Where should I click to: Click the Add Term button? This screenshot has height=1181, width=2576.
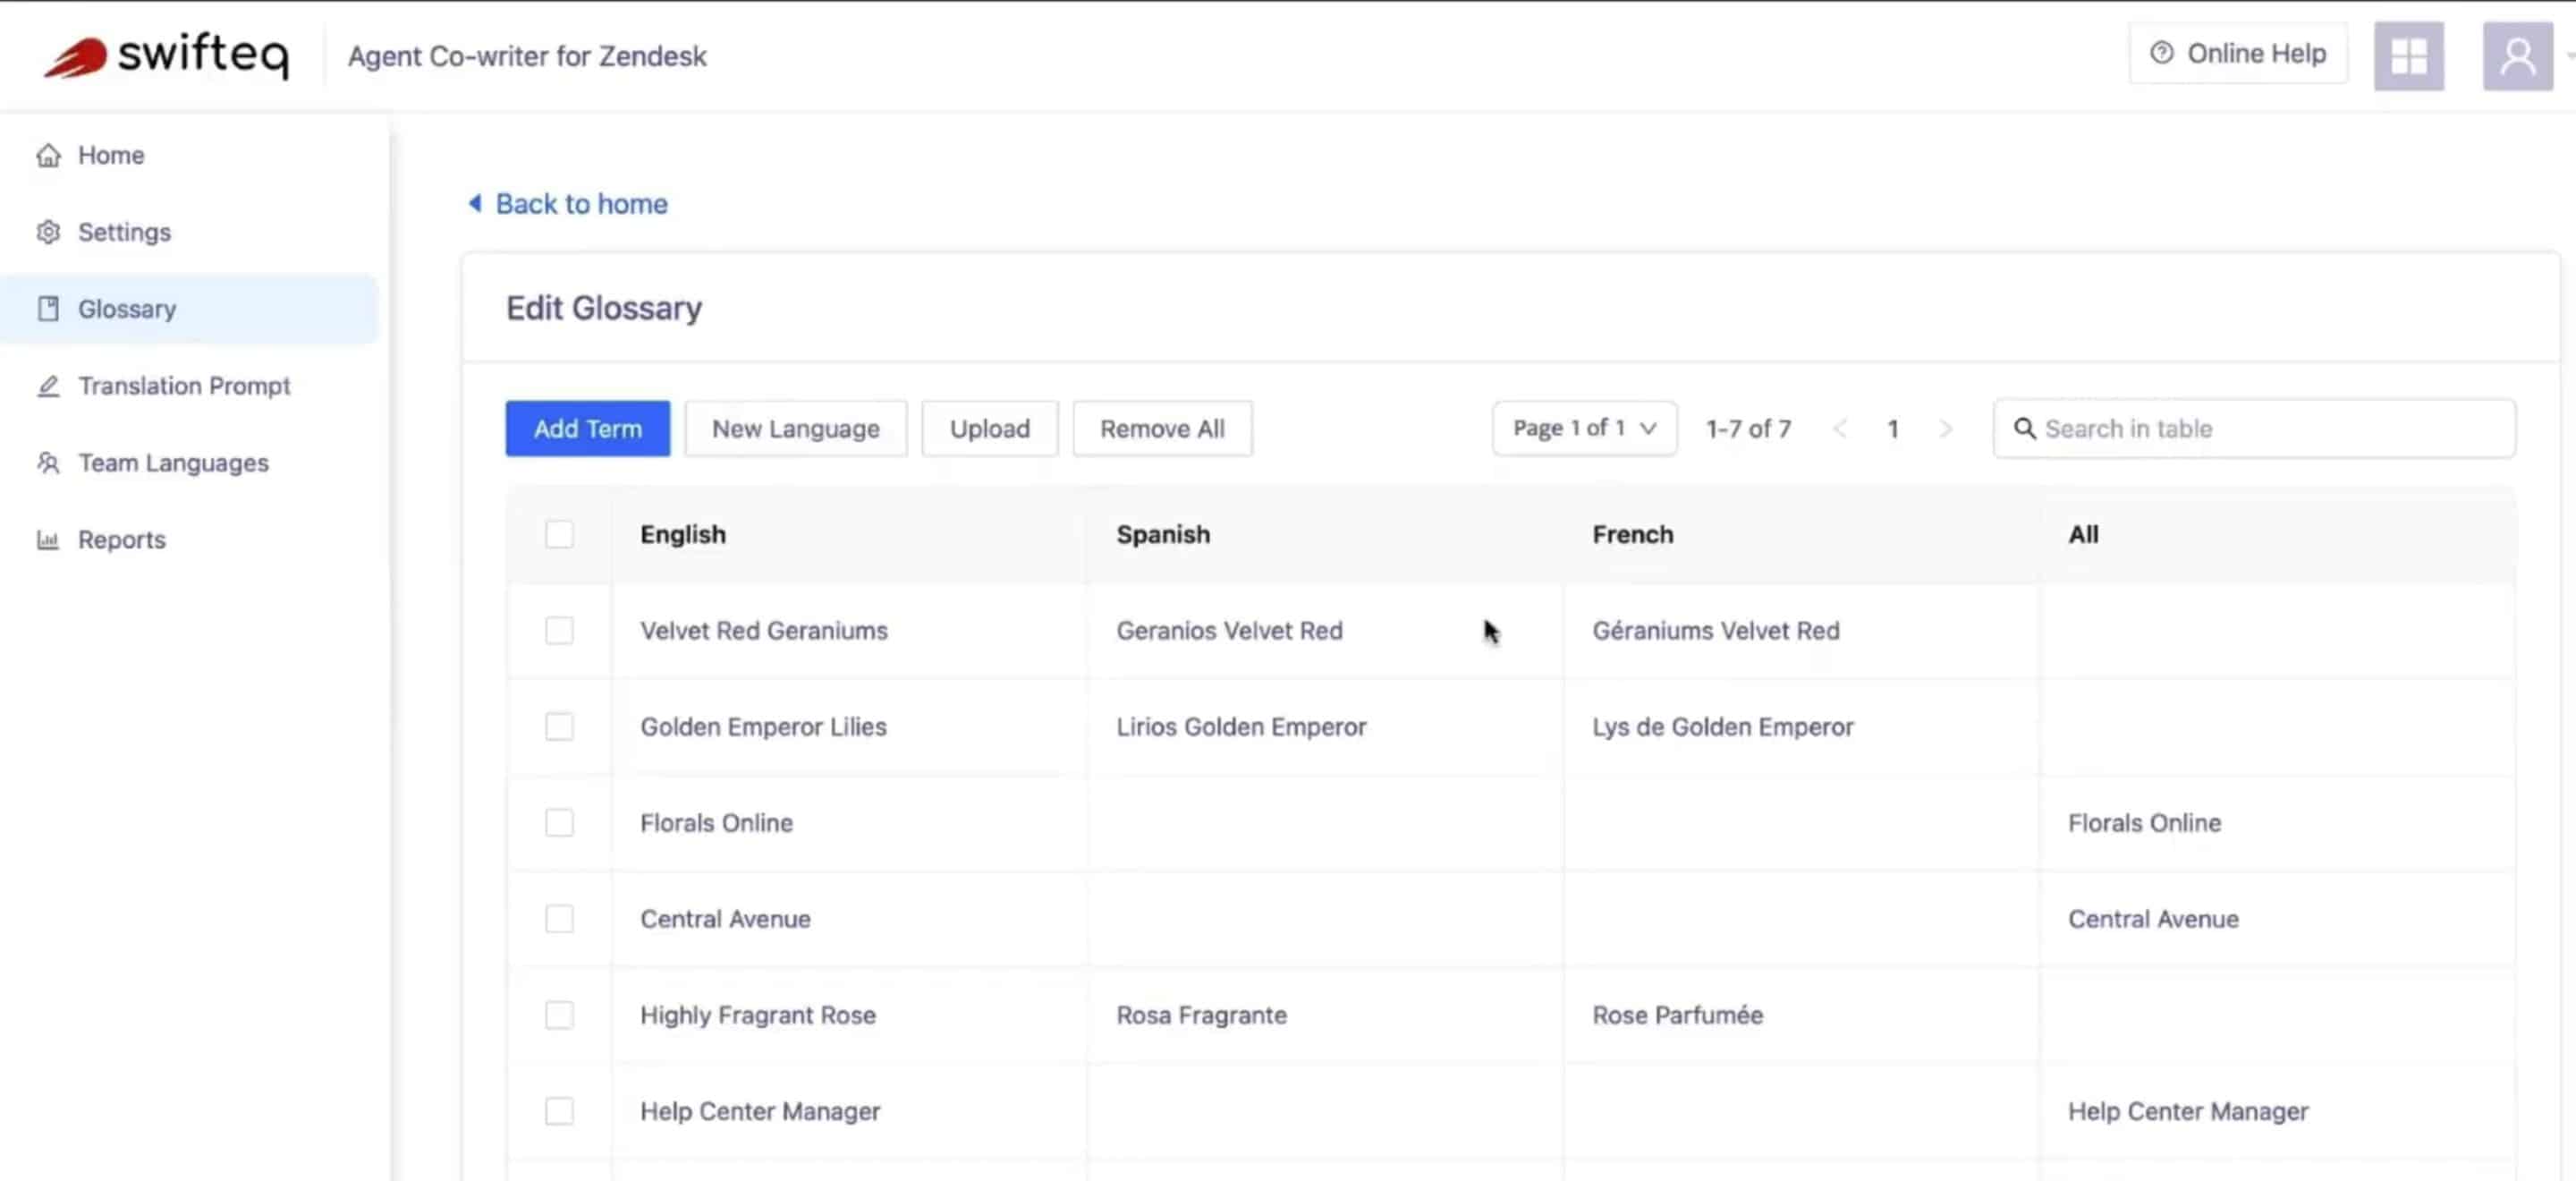[x=587, y=428]
